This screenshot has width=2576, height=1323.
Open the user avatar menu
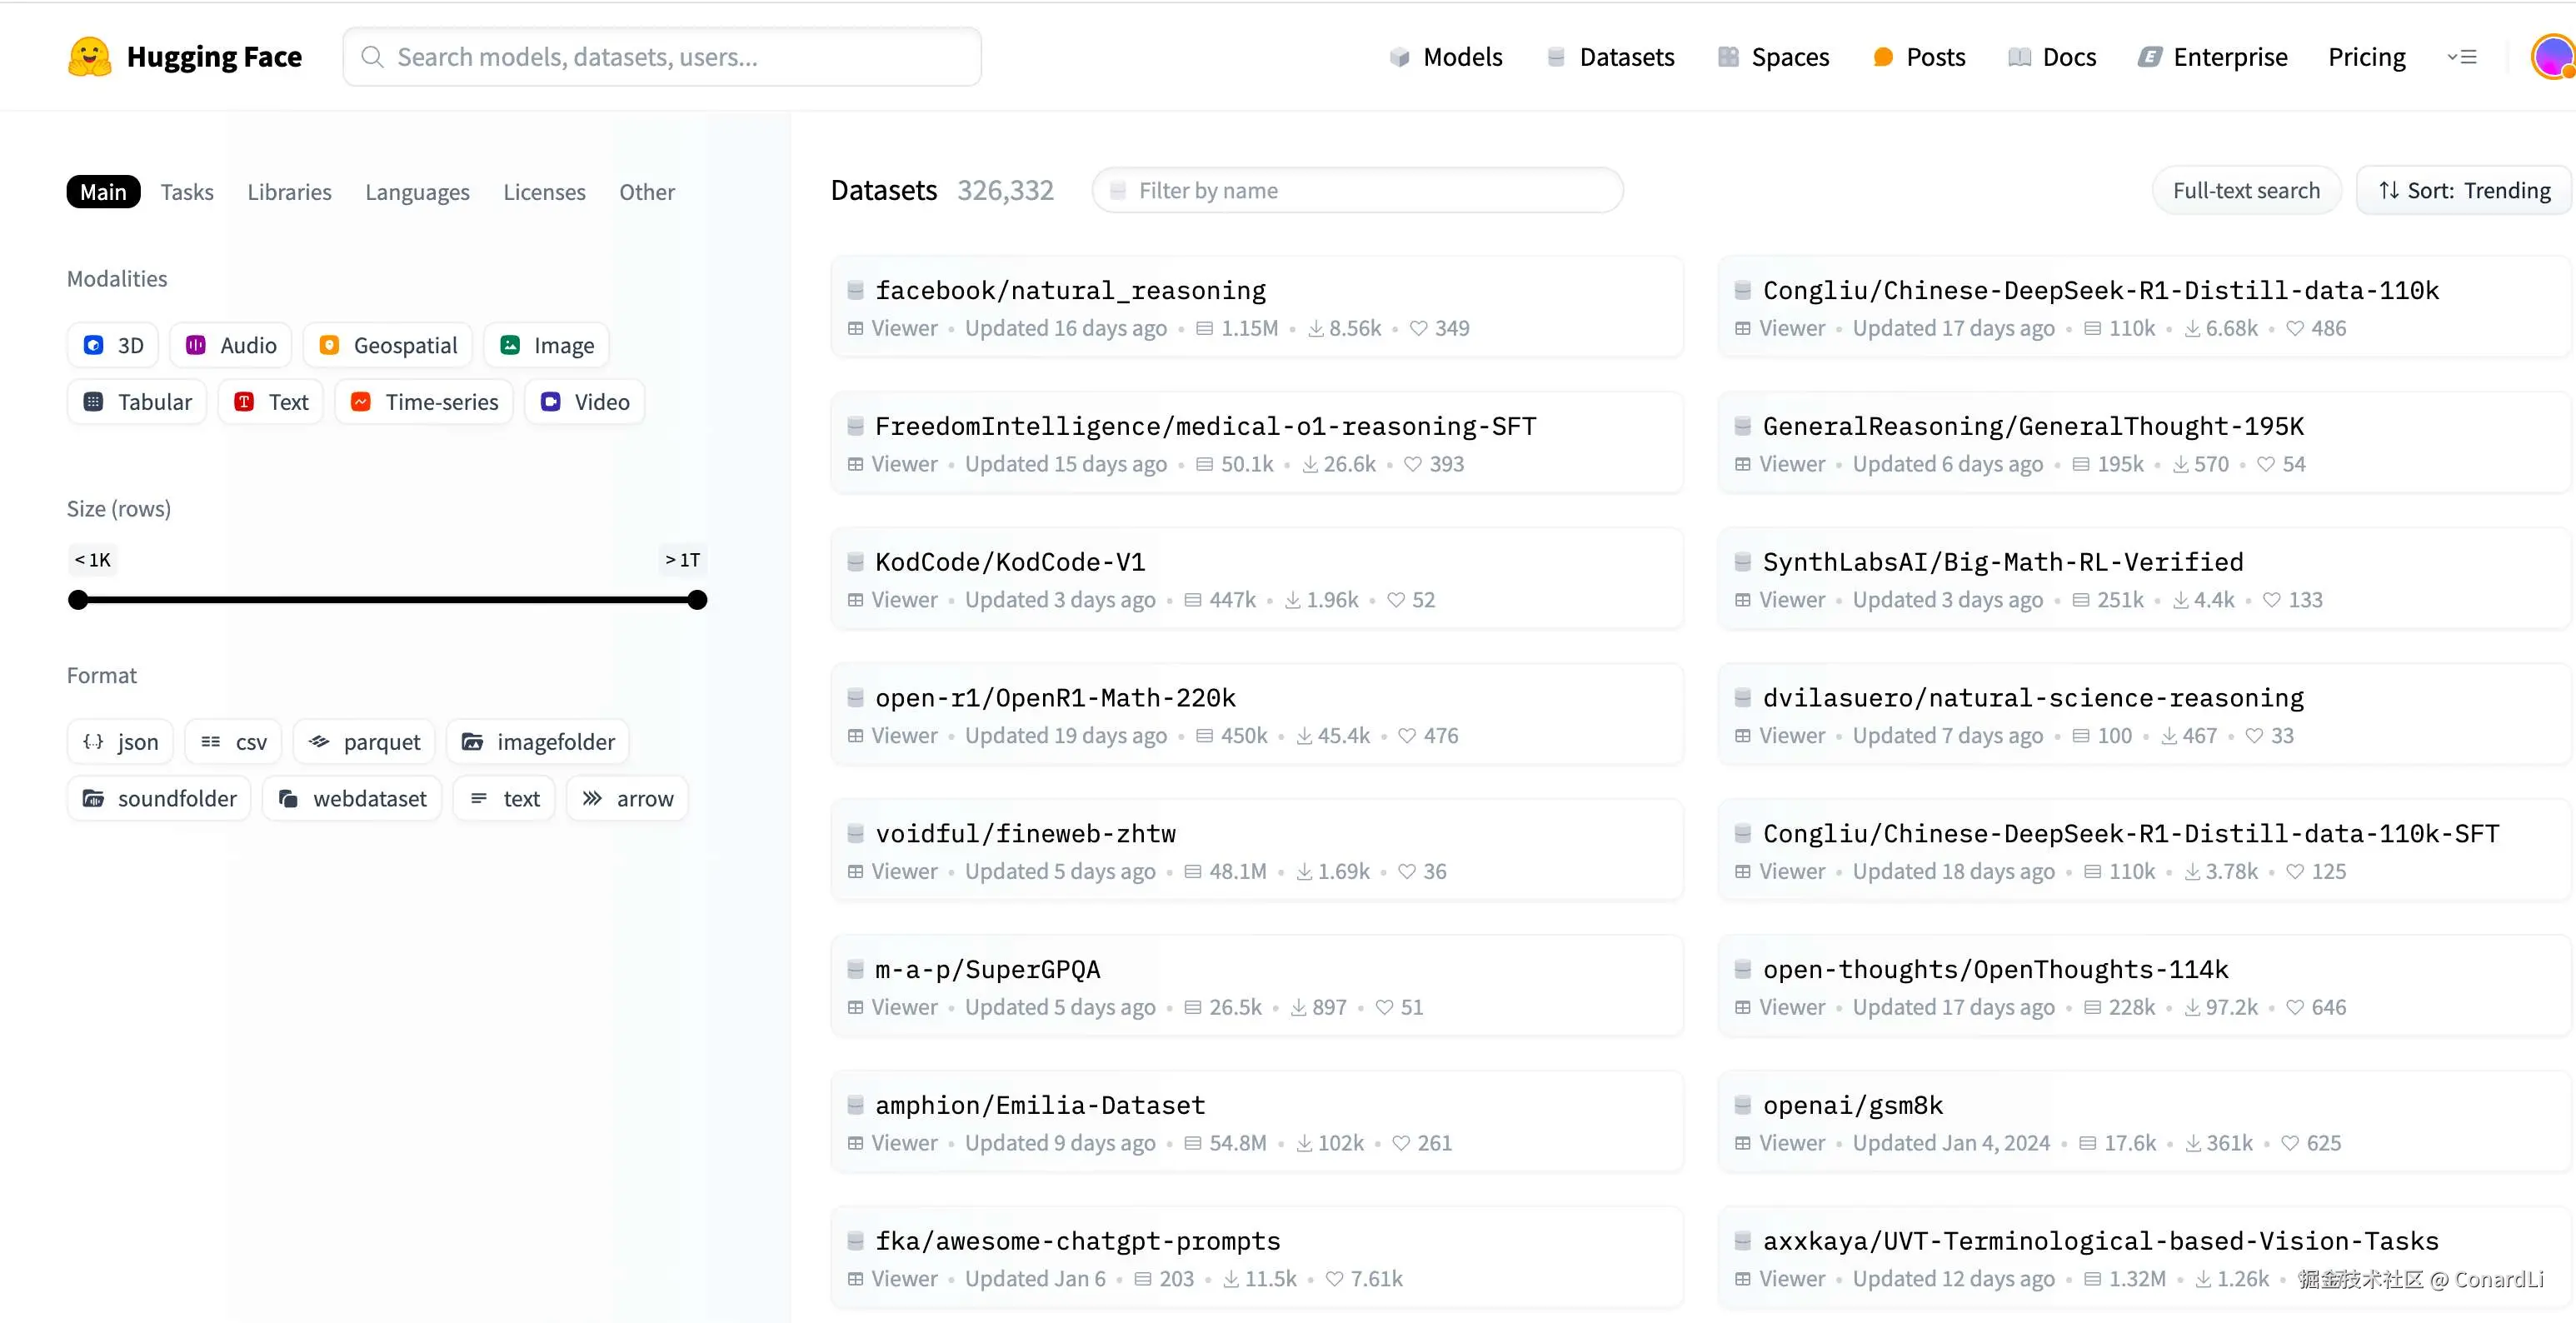pos(2553,56)
